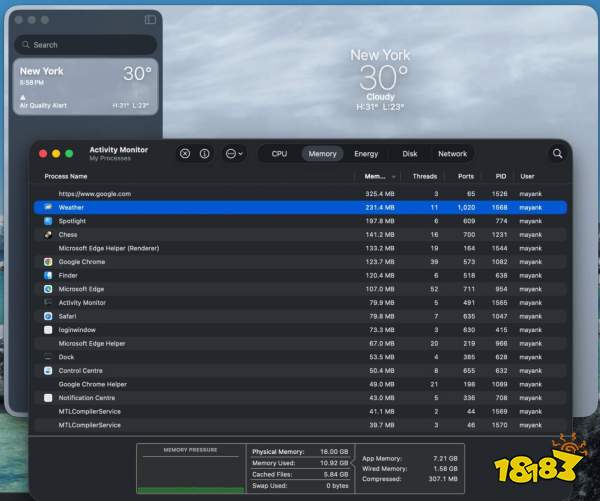The width and height of the screenshot is (600, 501).
Task: Click the Compressed 307.1 MB value
Action: [x=443, y=479]
